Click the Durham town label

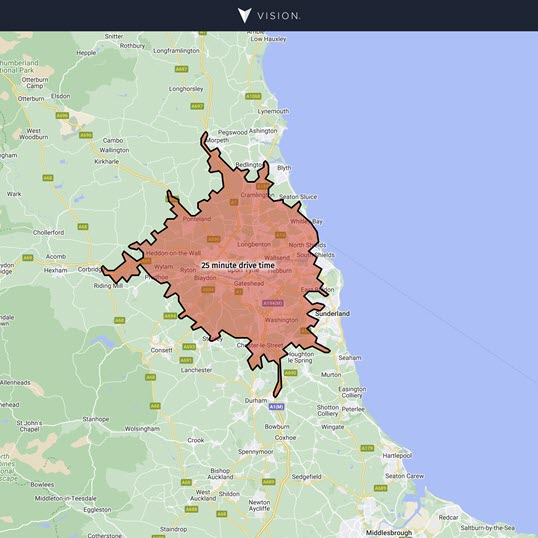coord(256,400)
